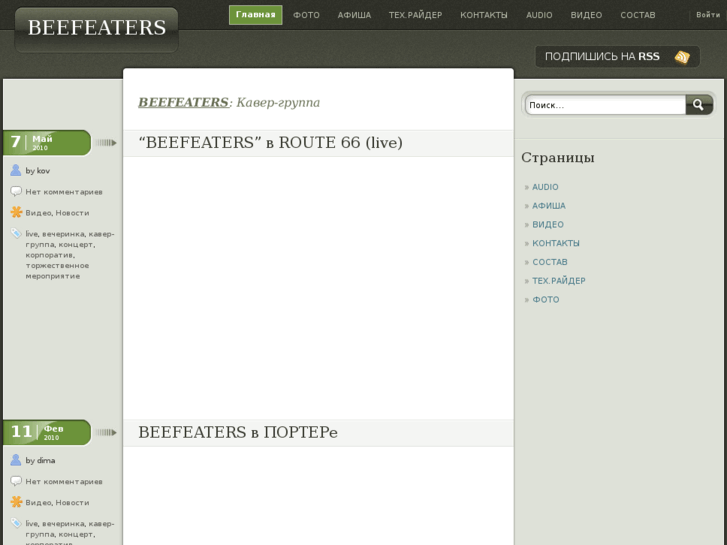
Task: Open Новости category on the 11 Фев post
Action: point(72,503)
